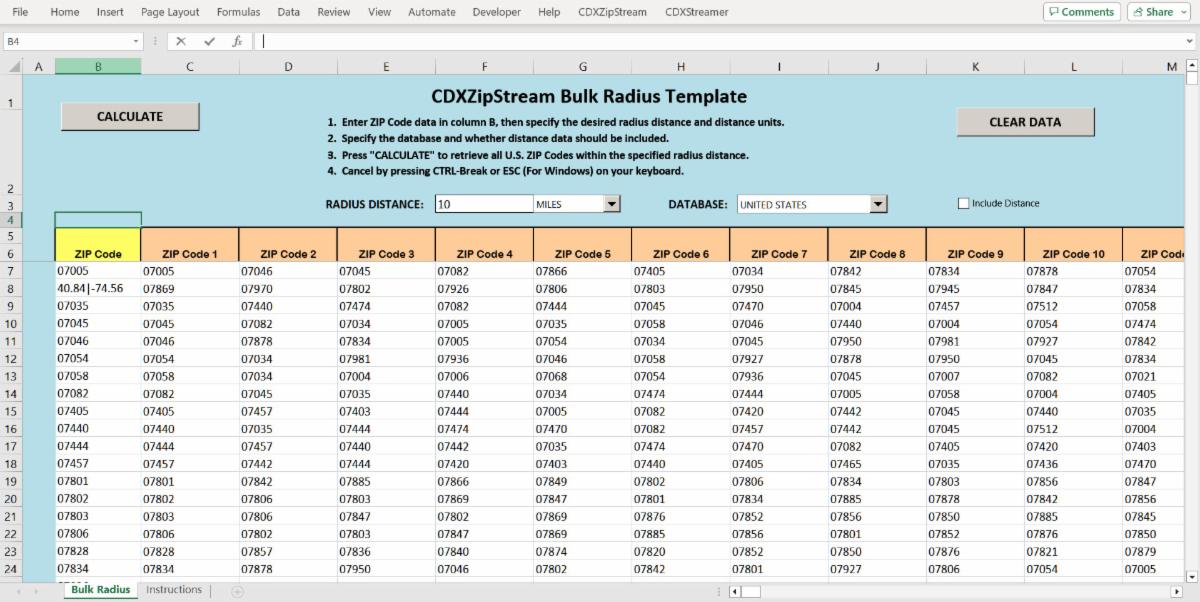Click the CALCULATE button
Viewport: 1200px width, 602px height.
(130, 116)
